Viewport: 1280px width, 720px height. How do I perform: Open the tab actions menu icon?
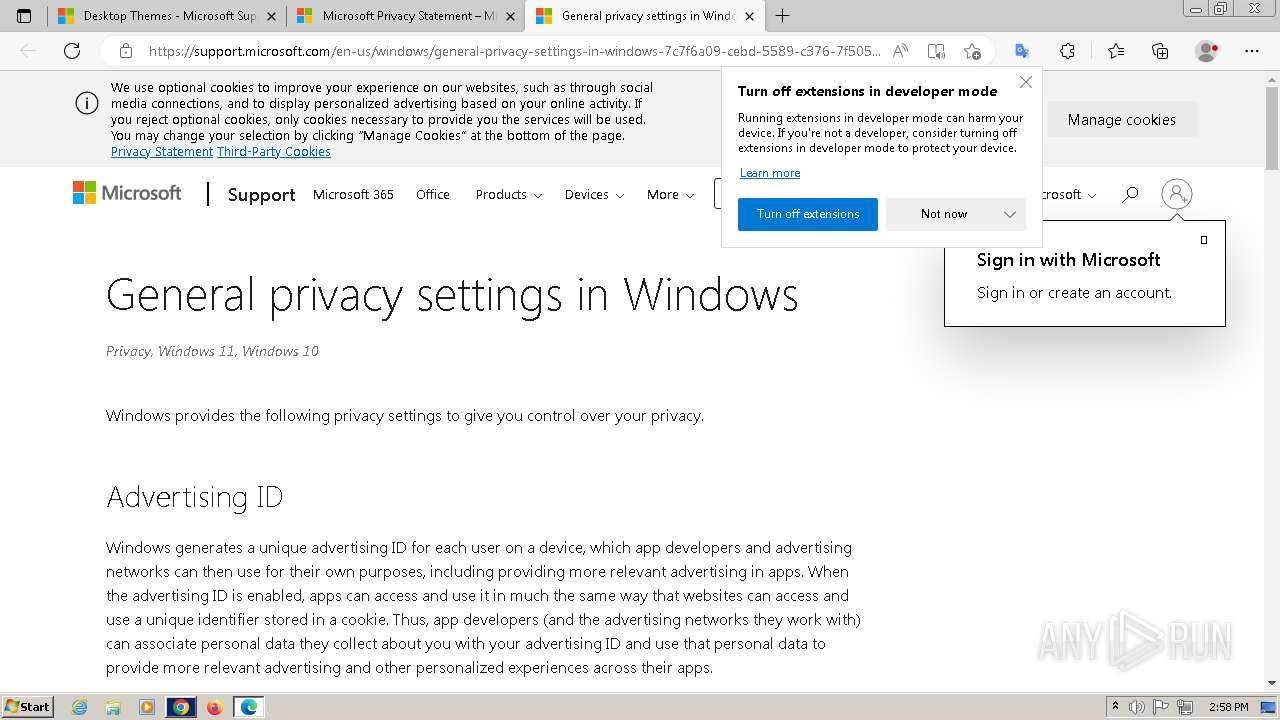click(x=24, y=16)
